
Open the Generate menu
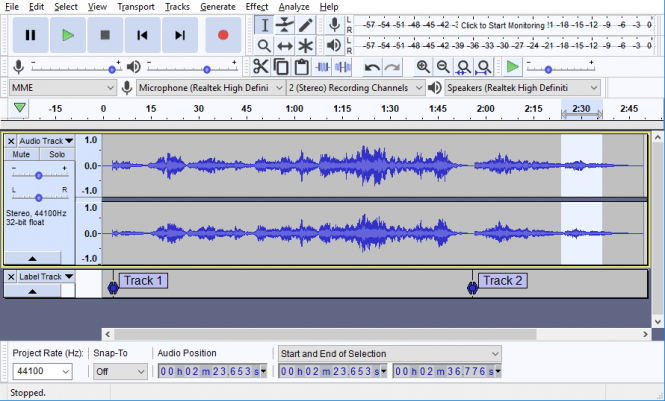218,7
